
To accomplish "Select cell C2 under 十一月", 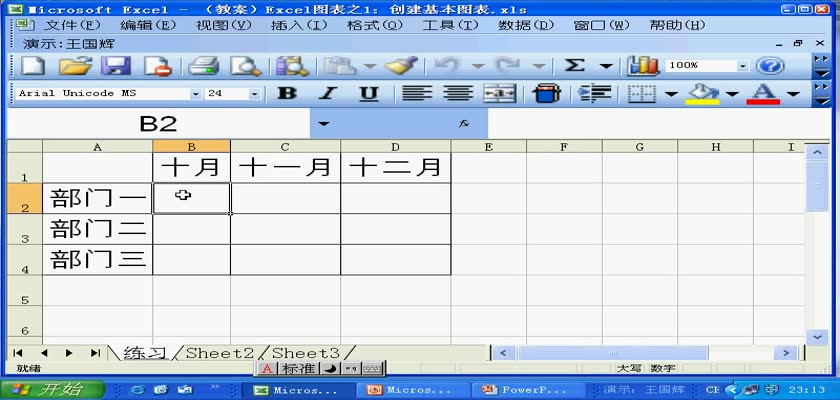I will tap(285, 198).
